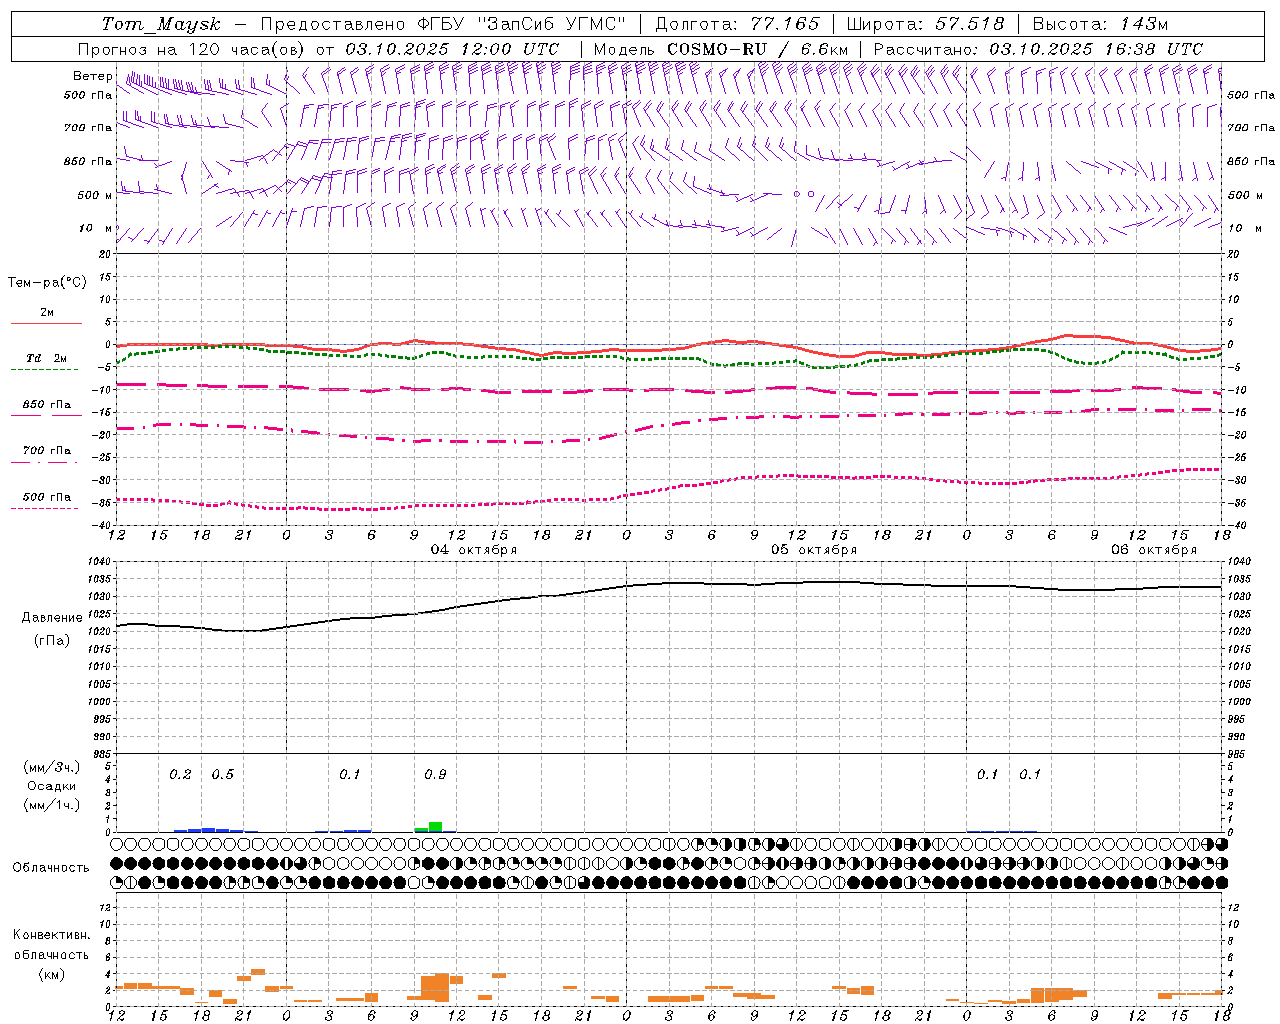This screenshot has height=1024, width=1280.
Task: Click the 06 октября date label
Action: coord(1154,550)
